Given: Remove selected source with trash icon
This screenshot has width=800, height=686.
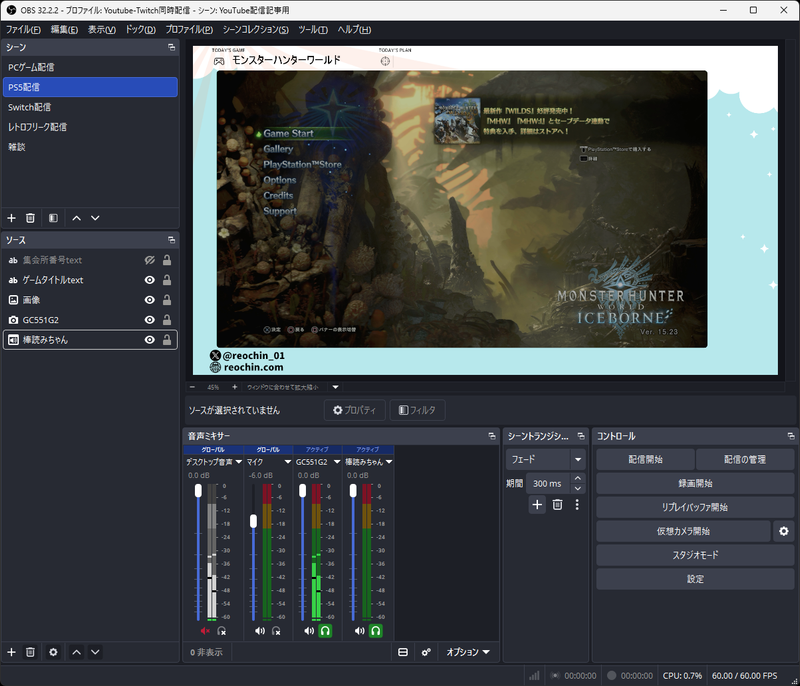Looking at the screenshot, I should click(x=30, y=652).
